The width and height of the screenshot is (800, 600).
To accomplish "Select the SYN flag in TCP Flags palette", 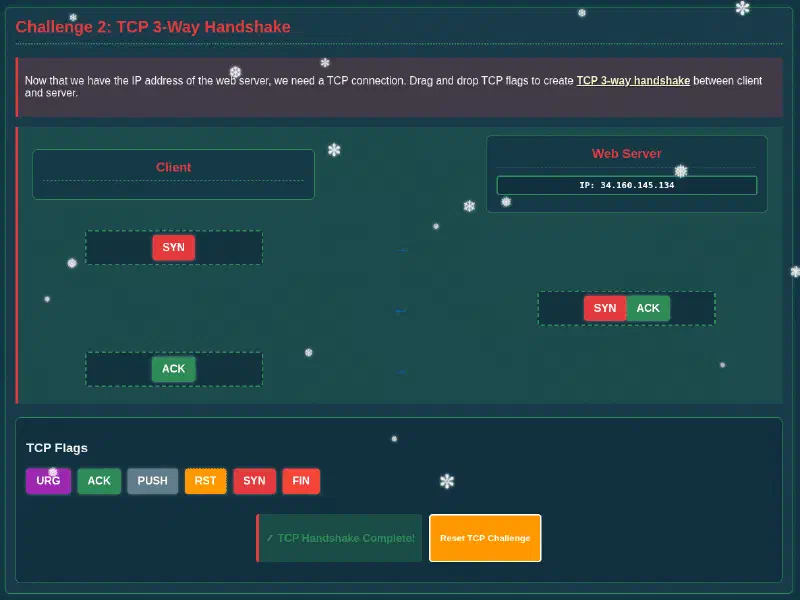I will click(x=254, y=481).
